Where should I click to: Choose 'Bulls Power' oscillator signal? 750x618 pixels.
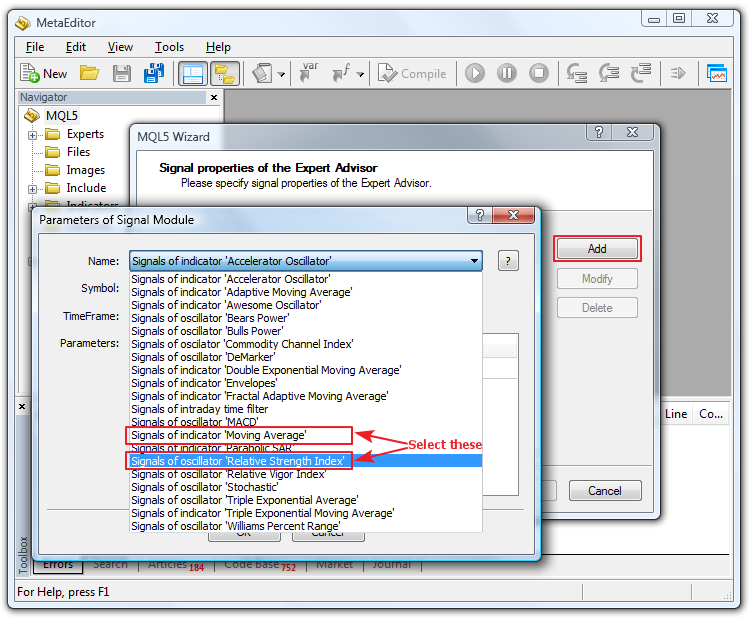306,331
